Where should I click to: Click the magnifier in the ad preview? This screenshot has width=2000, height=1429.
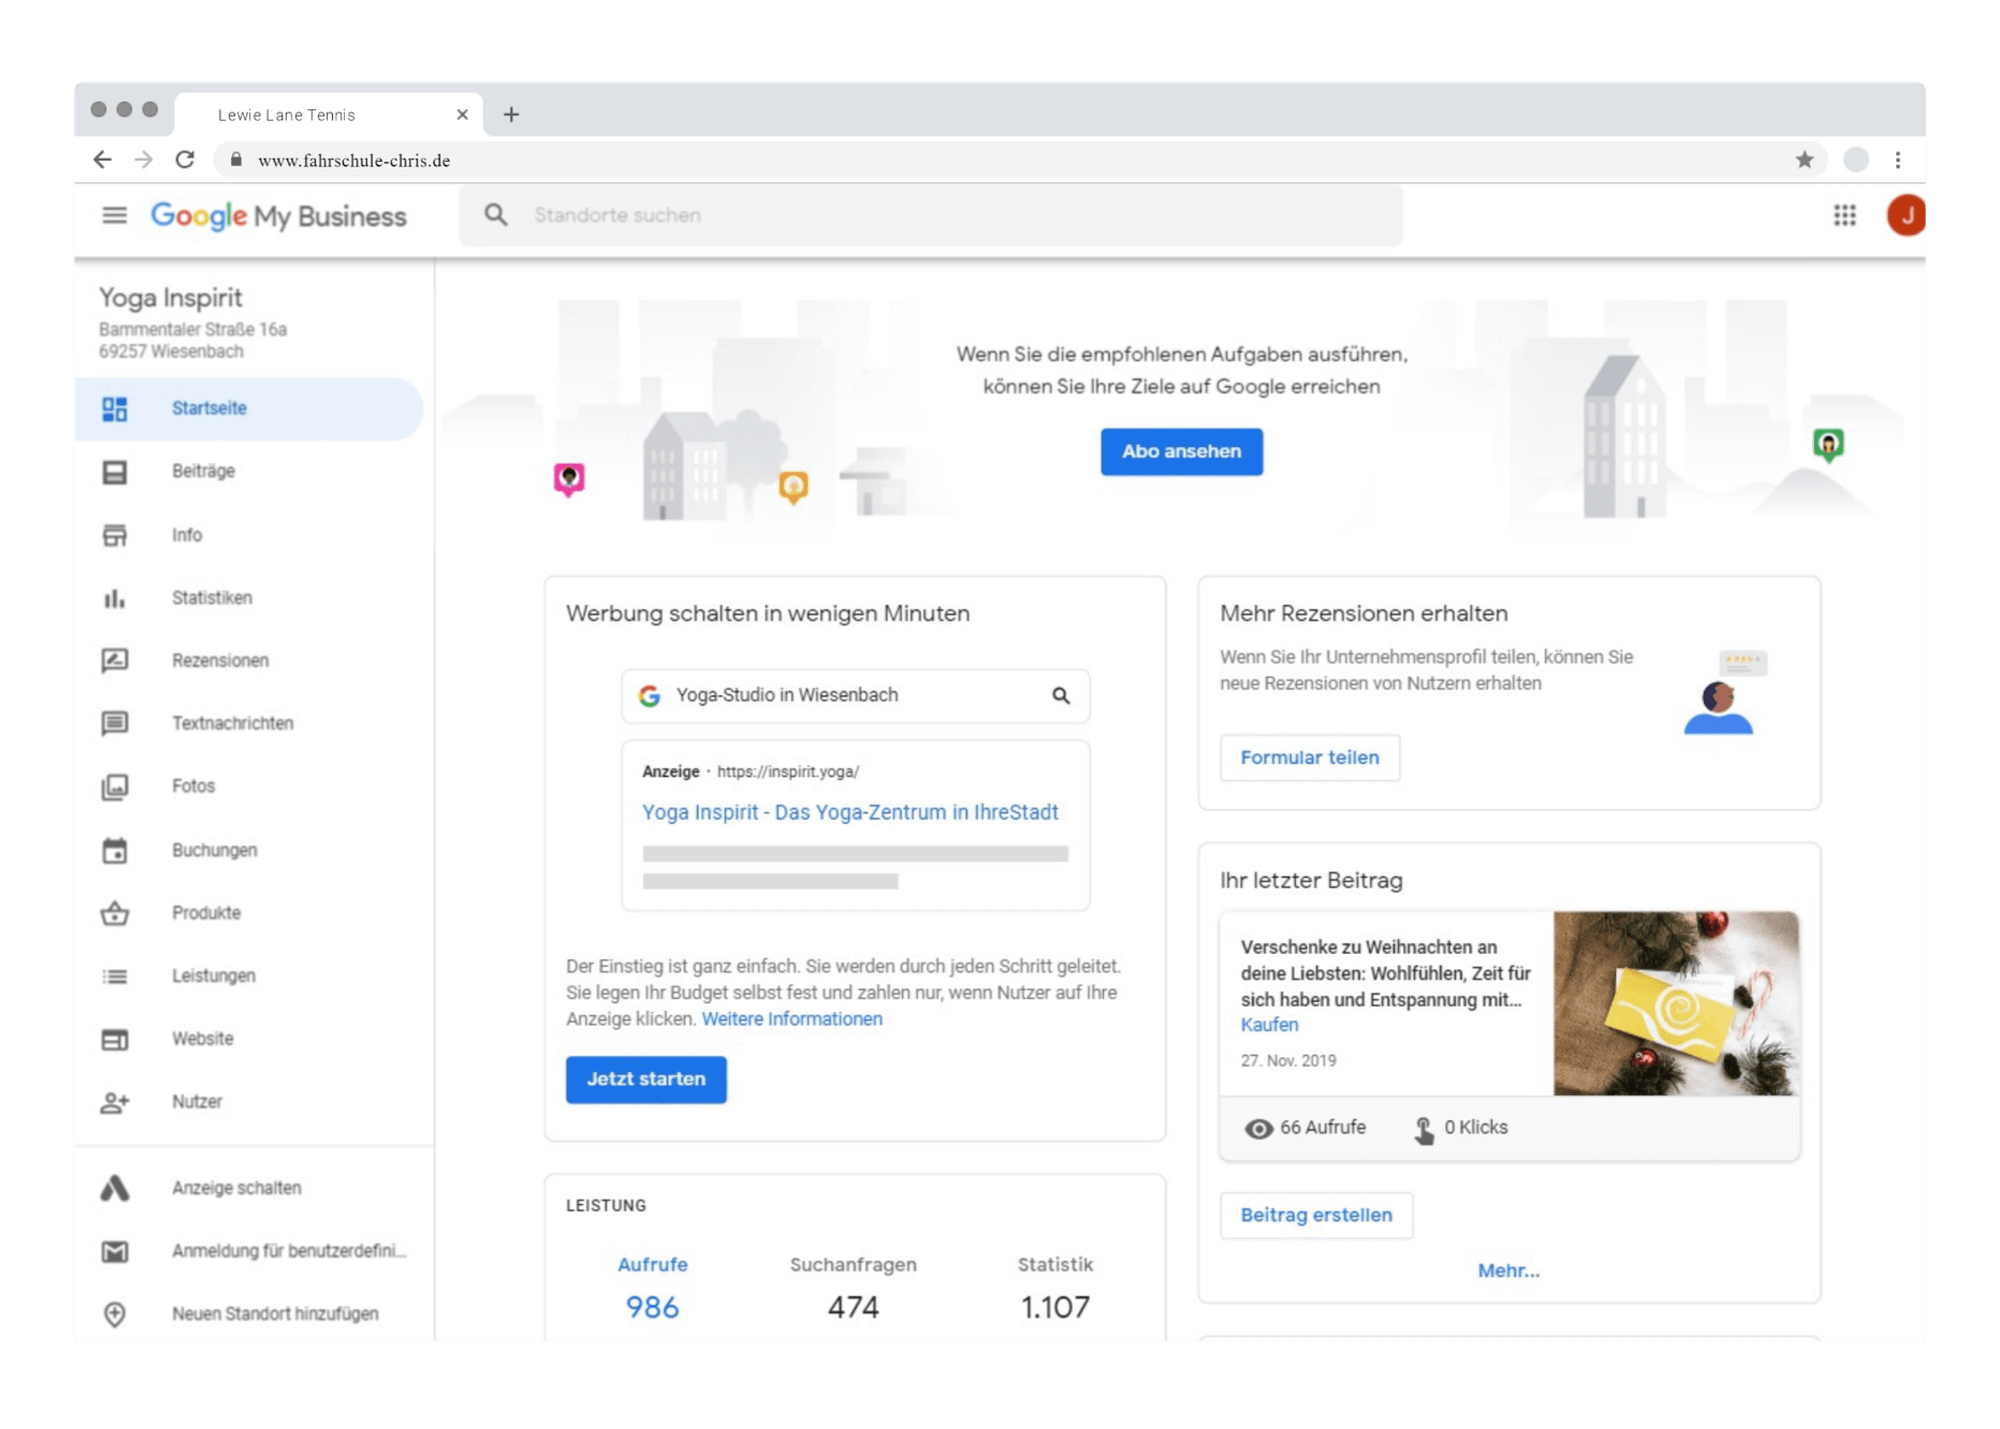point(1061,696)
